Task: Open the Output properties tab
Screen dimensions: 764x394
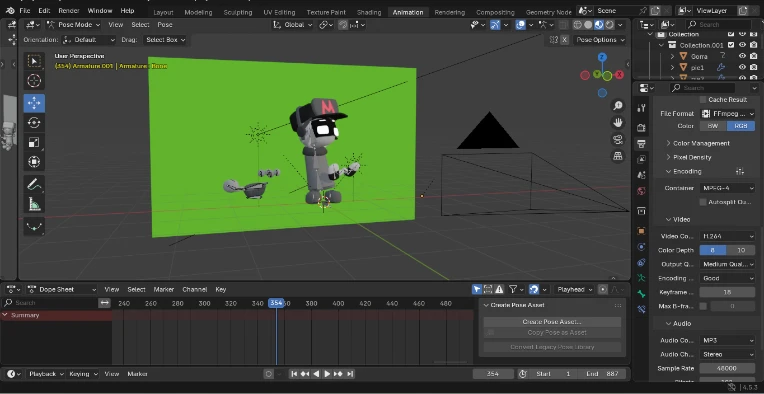Action: 641,144
